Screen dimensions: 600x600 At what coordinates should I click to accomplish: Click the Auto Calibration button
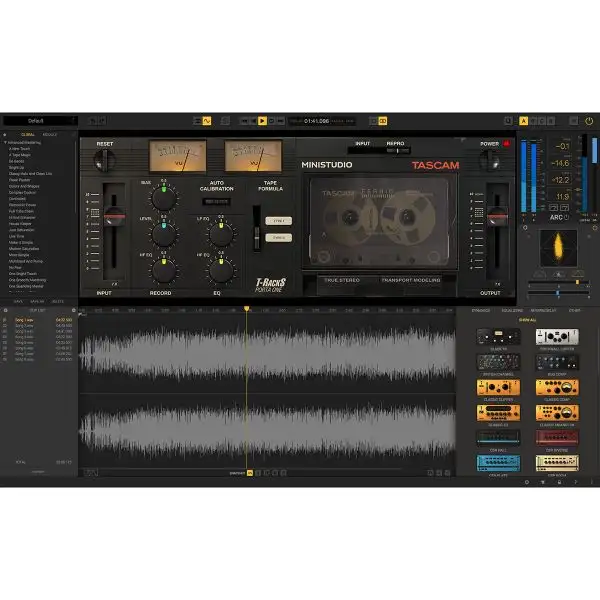216,202
